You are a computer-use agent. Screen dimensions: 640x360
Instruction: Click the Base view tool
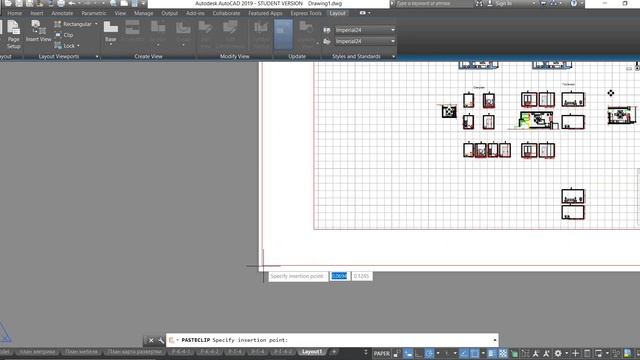(x=111, y=32)
